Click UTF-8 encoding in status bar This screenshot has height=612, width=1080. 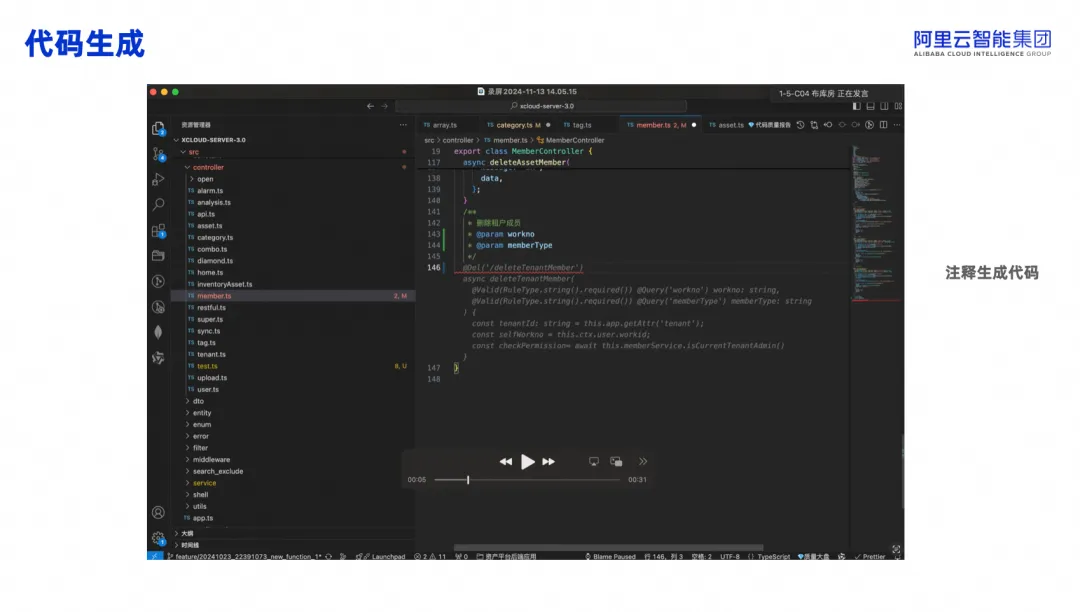click(730, 556)
